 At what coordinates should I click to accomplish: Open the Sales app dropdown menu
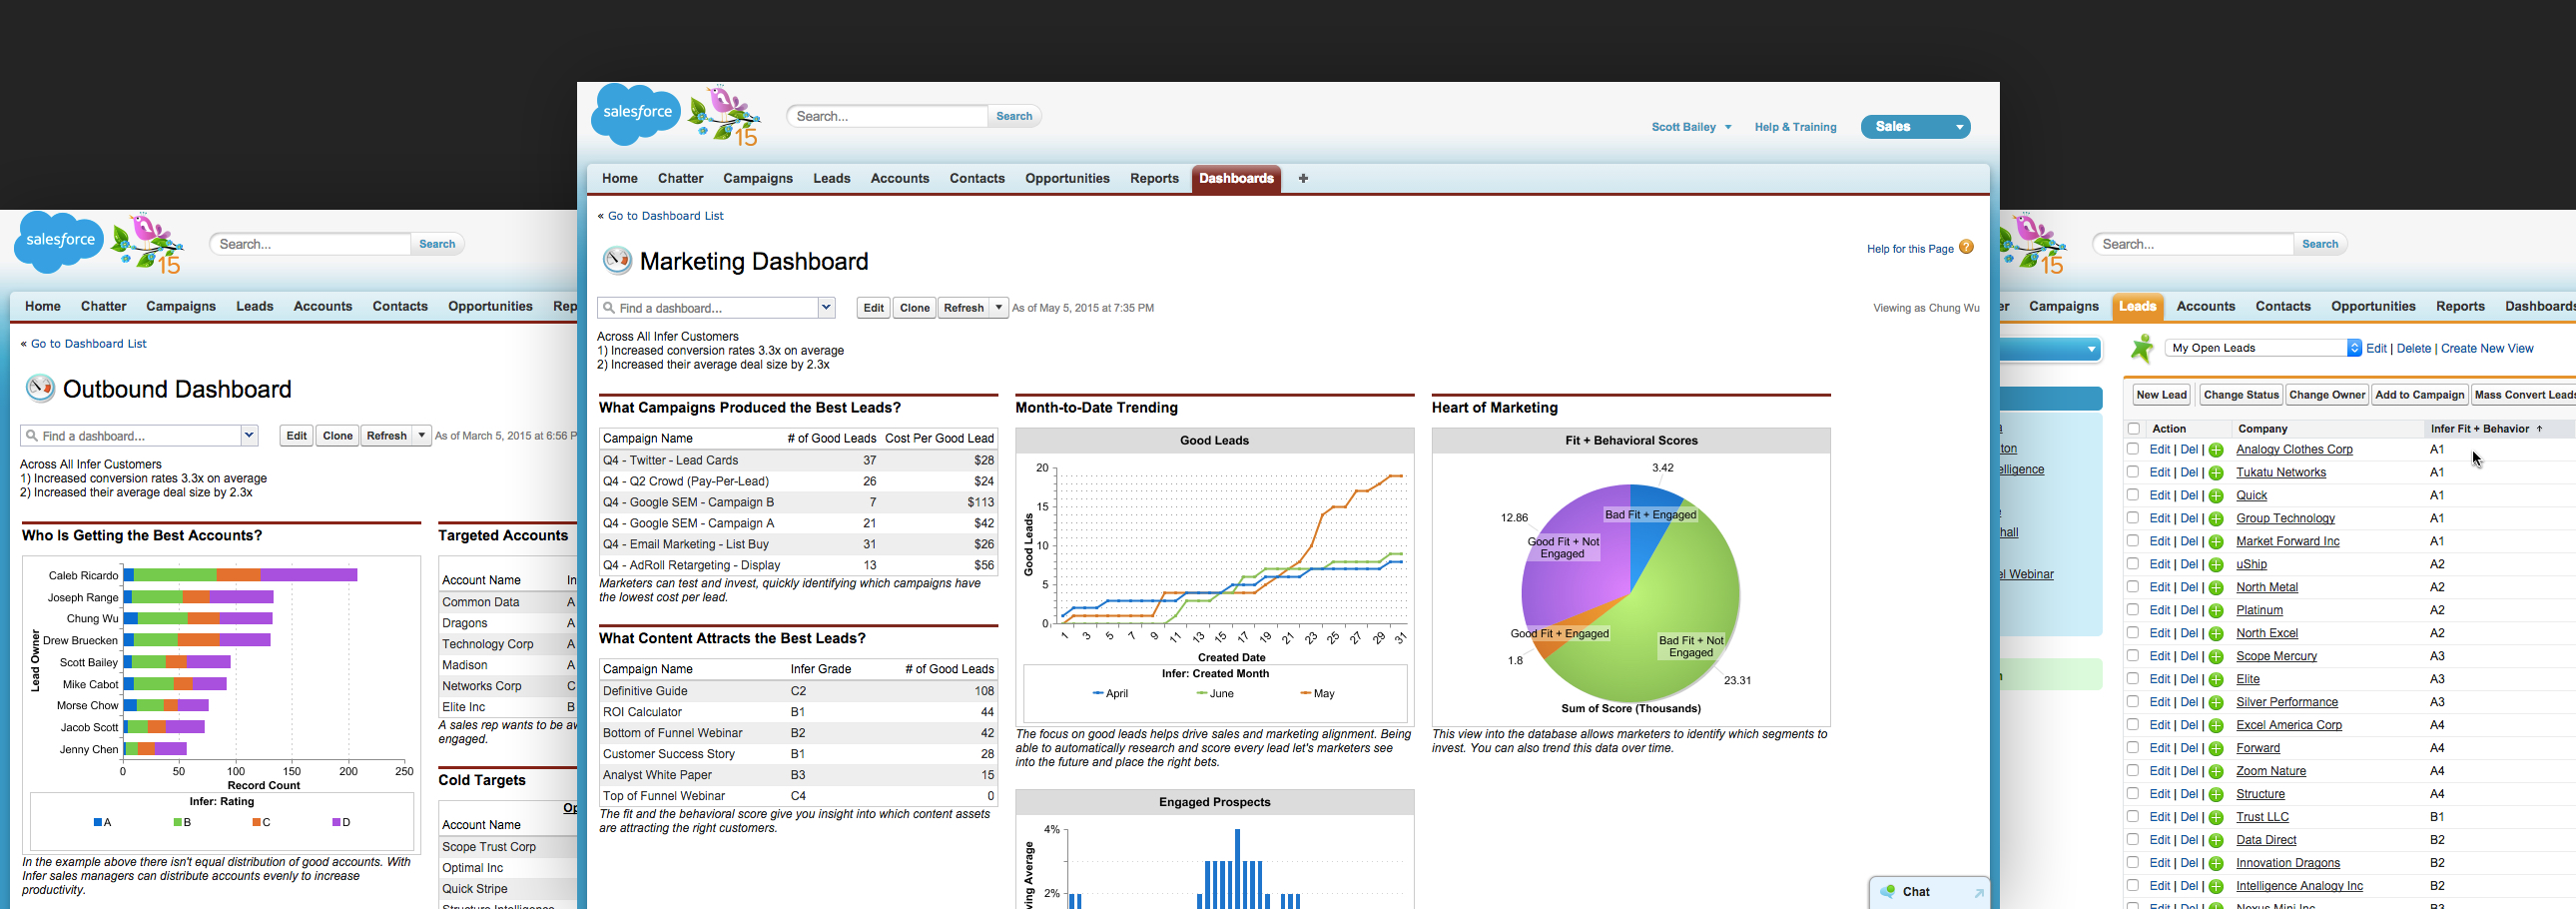point(1959,127)
